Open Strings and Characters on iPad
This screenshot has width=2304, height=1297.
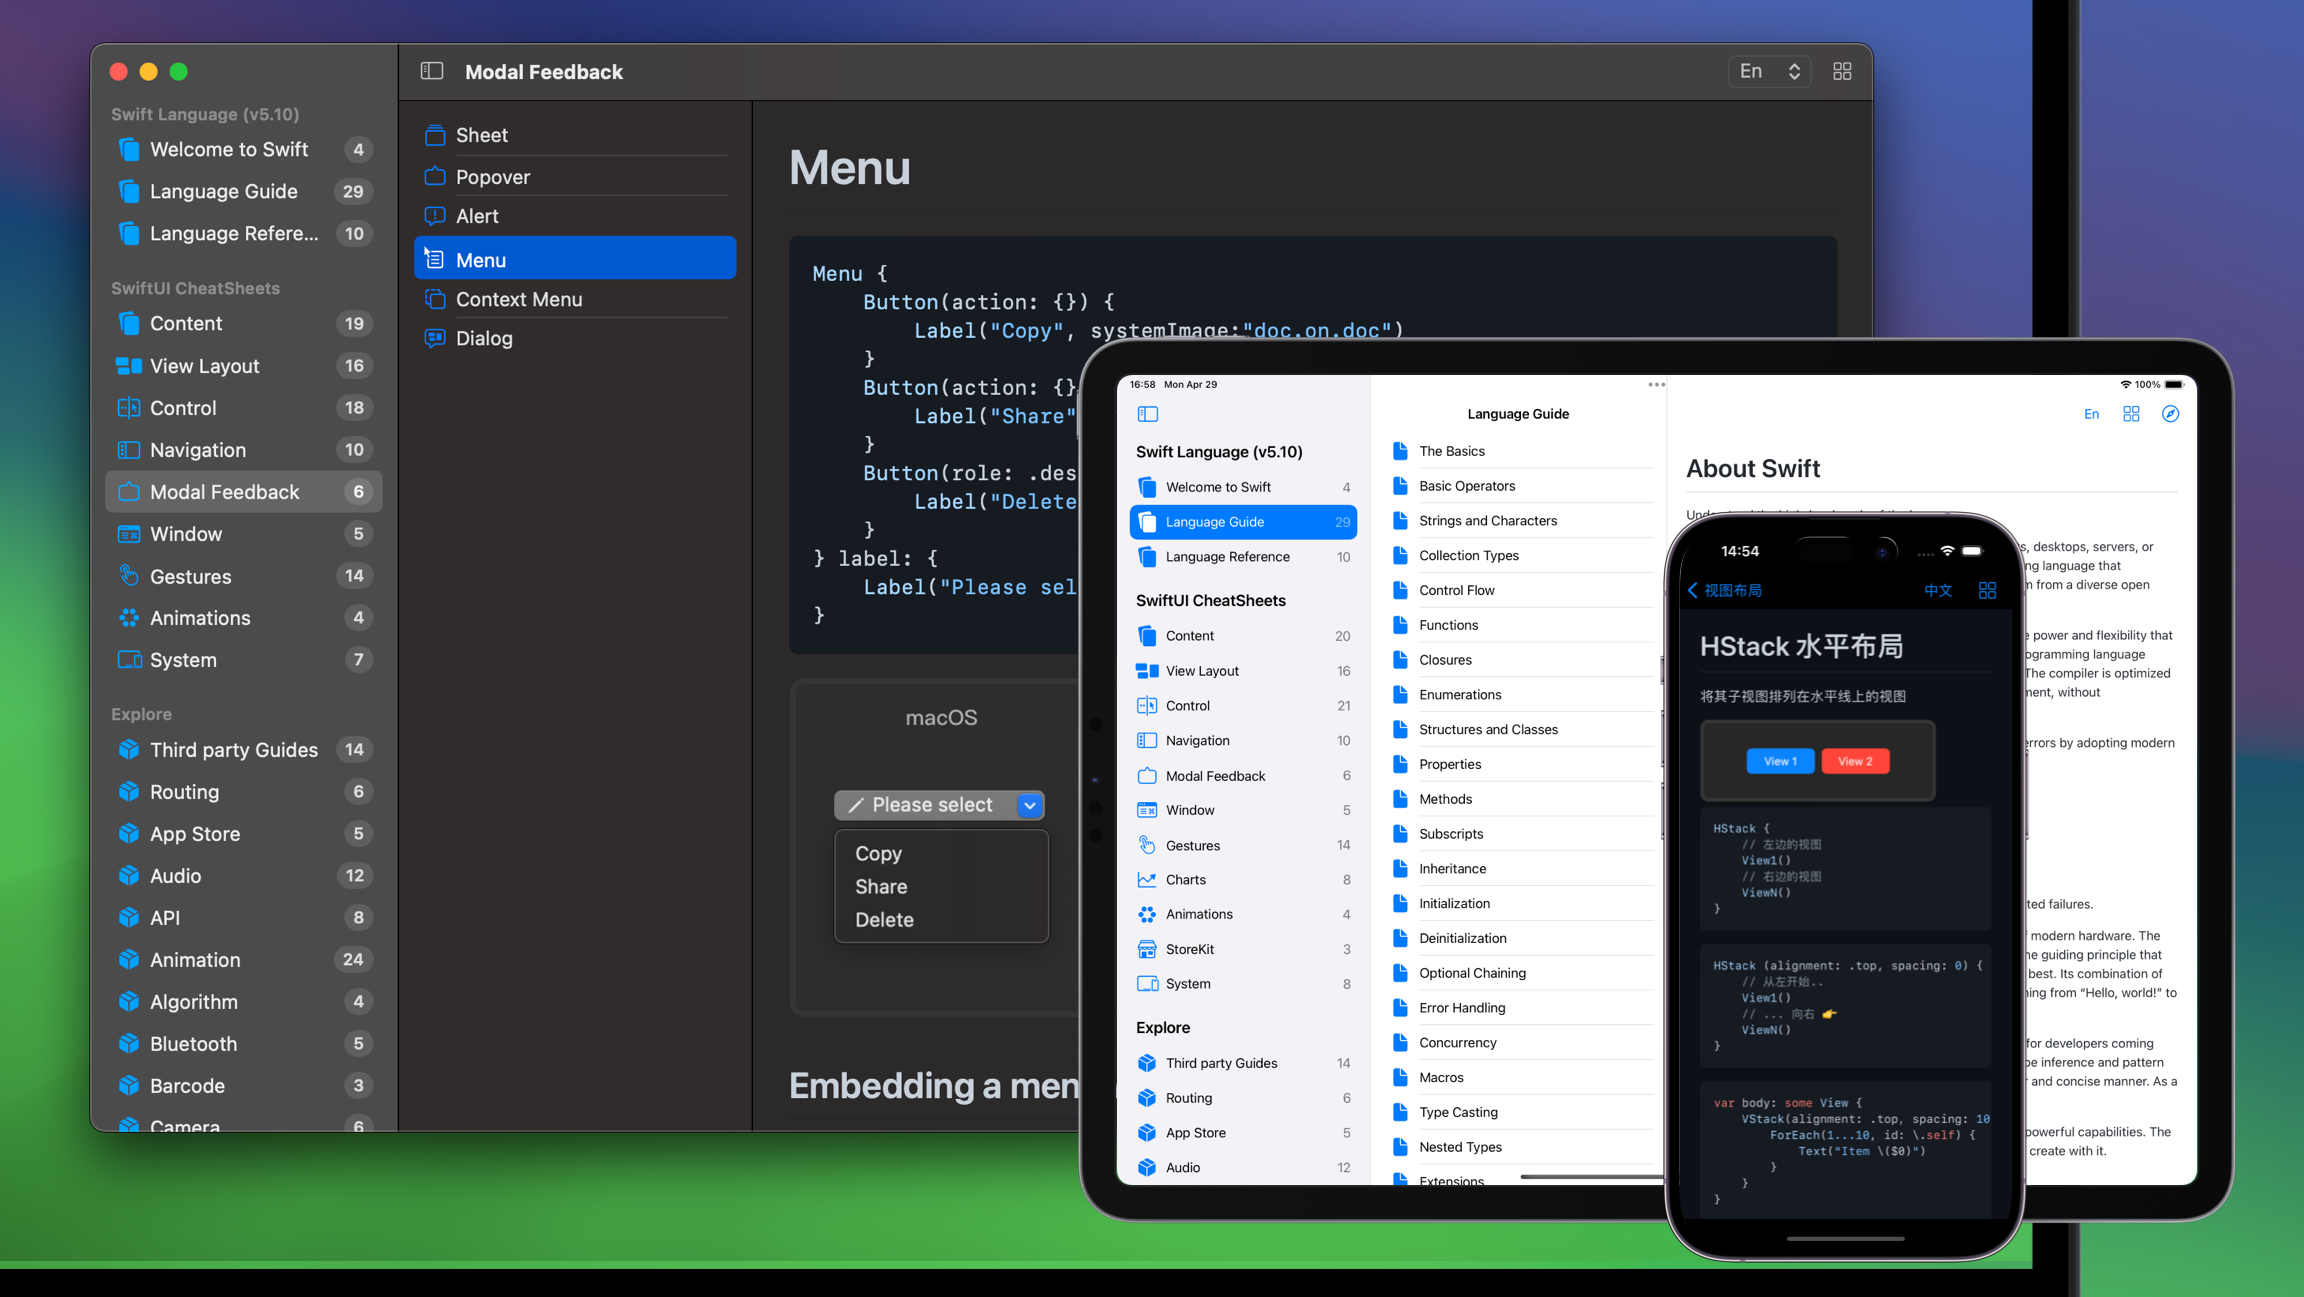pyautogui.click(x=1520, y=521)
